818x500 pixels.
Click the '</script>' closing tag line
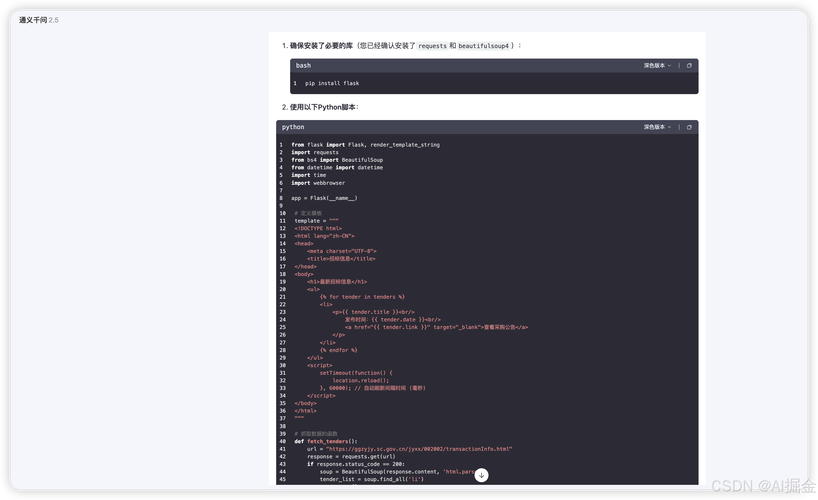(321, 396)
